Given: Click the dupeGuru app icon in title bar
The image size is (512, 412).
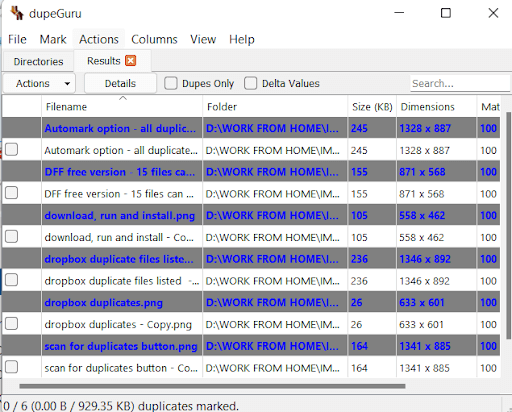Looking at the screenshot, I should coord(17,13).
